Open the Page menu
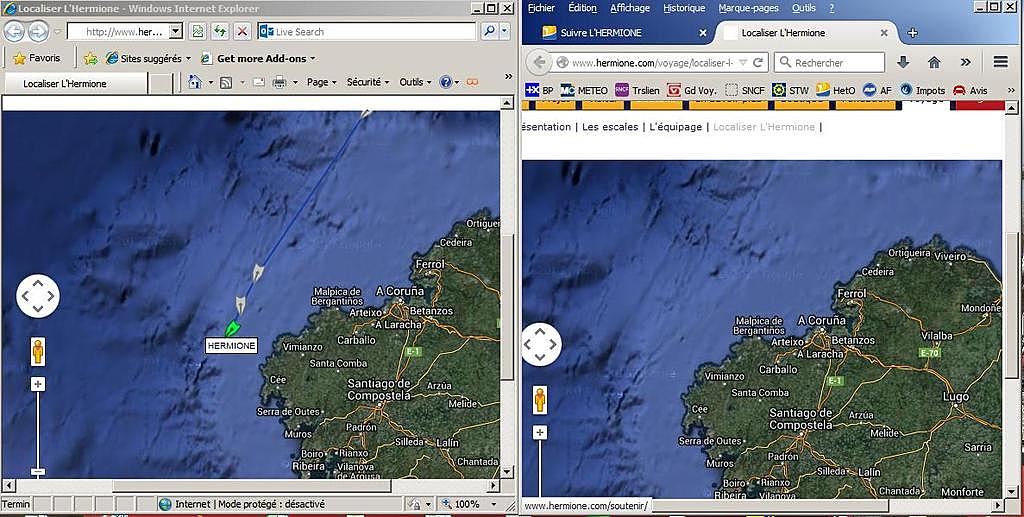1024x517 pixels. coord(321,82)
